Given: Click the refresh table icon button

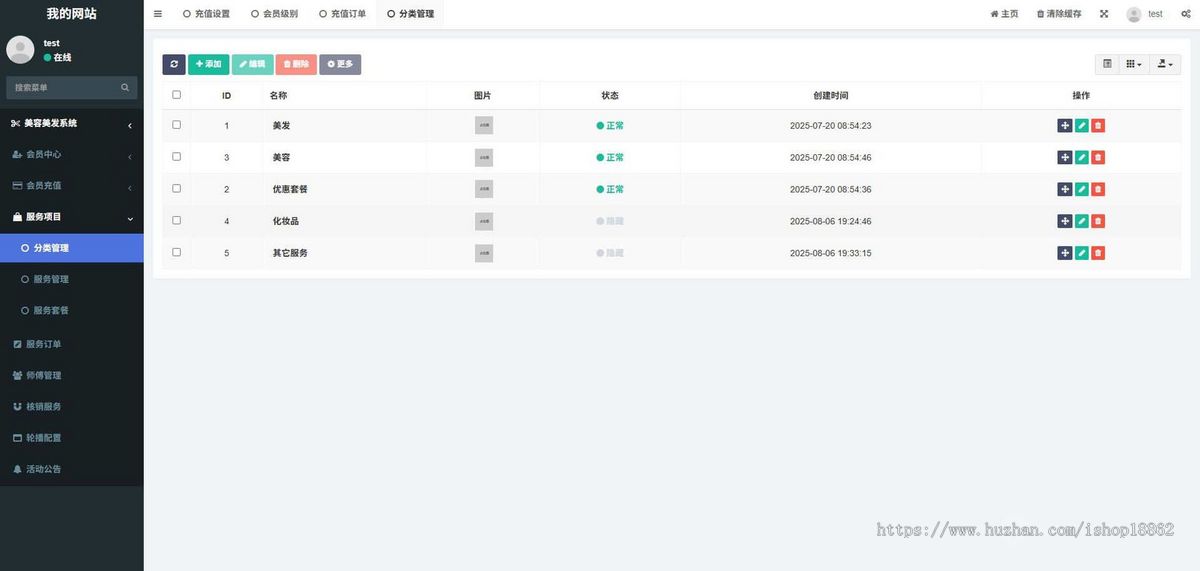Looking at the screenshot, I should pos(174,64).
